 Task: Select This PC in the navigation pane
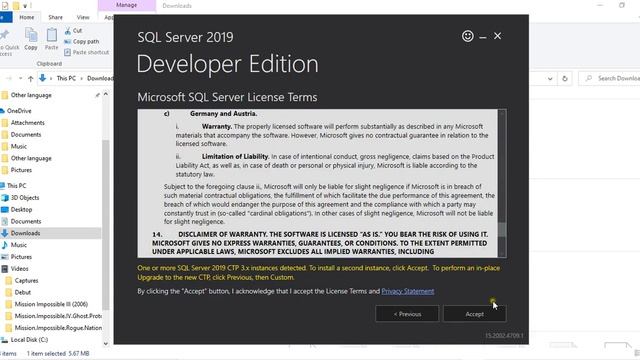tap(16, 185)
